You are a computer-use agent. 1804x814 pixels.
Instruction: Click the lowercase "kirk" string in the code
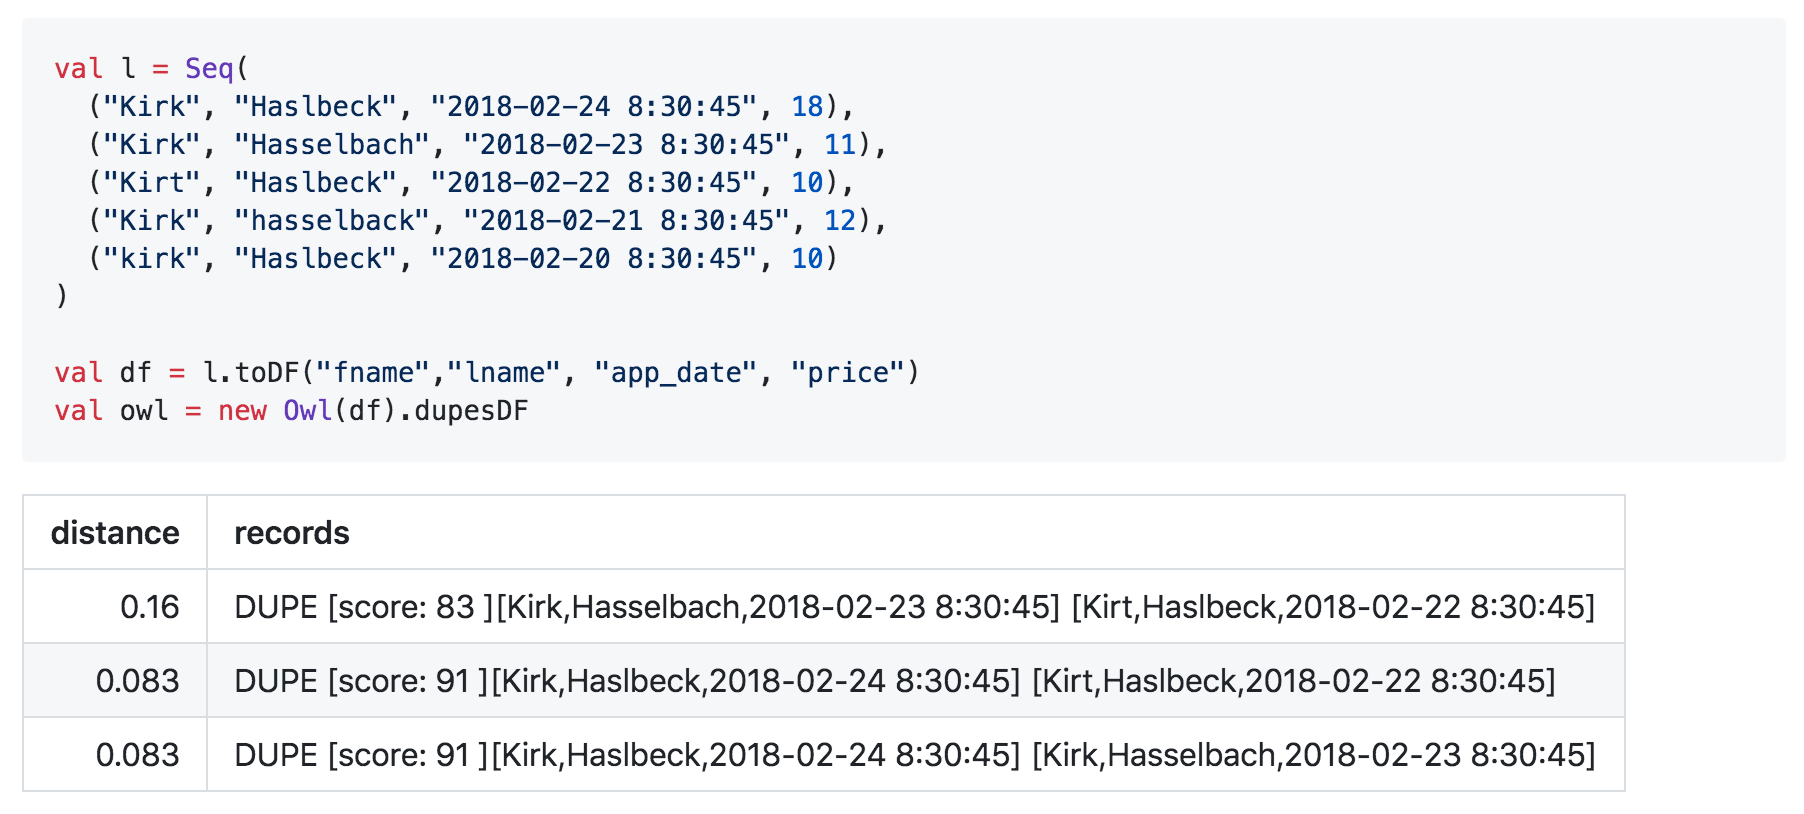pos(152,258)
